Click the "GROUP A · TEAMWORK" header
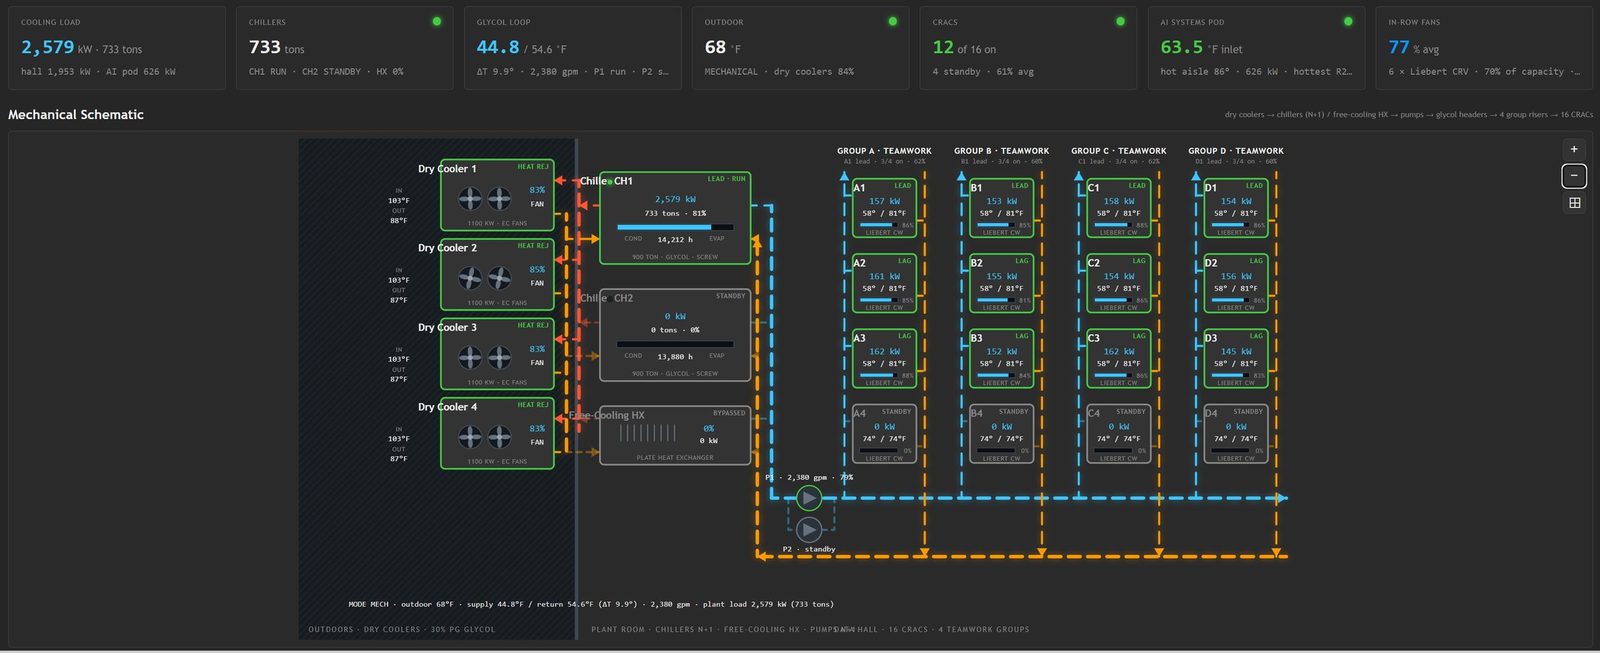Screen dimensions: 1600x653 (x=884, y=151)
